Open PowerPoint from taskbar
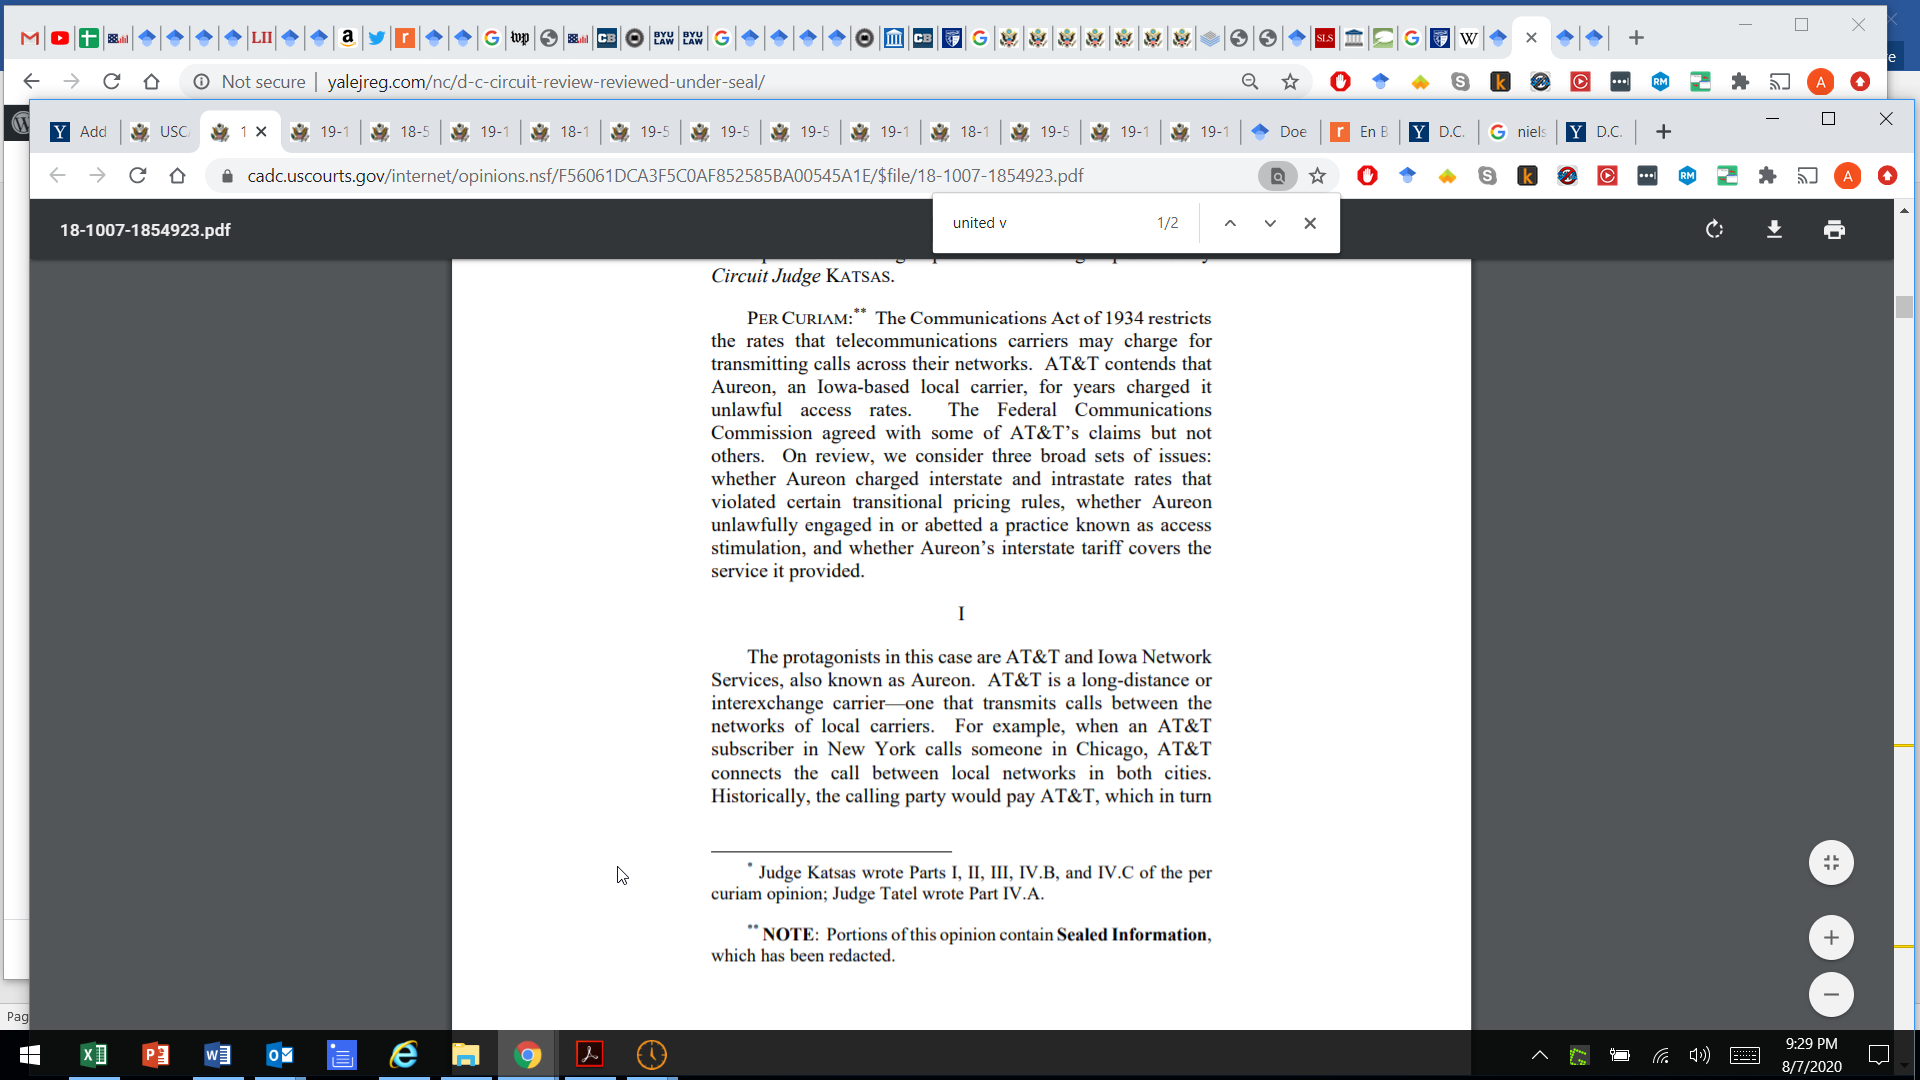 point(155,1055)
